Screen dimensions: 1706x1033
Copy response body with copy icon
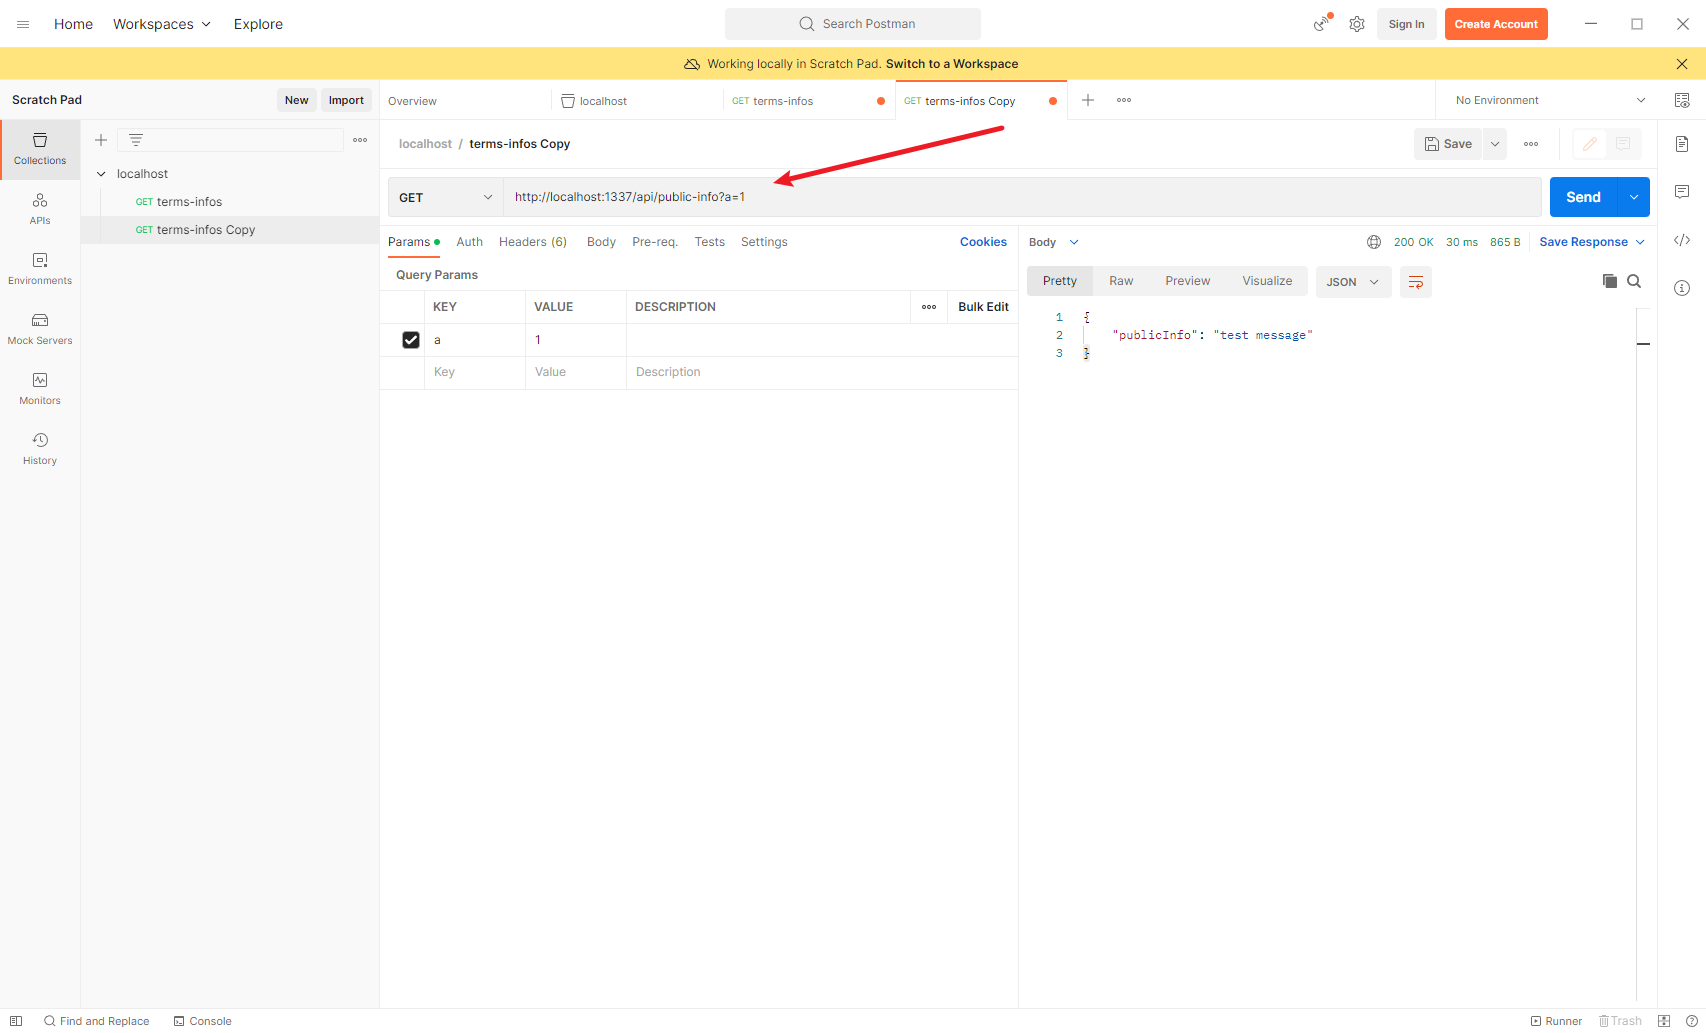click(x=1609, y=281)
